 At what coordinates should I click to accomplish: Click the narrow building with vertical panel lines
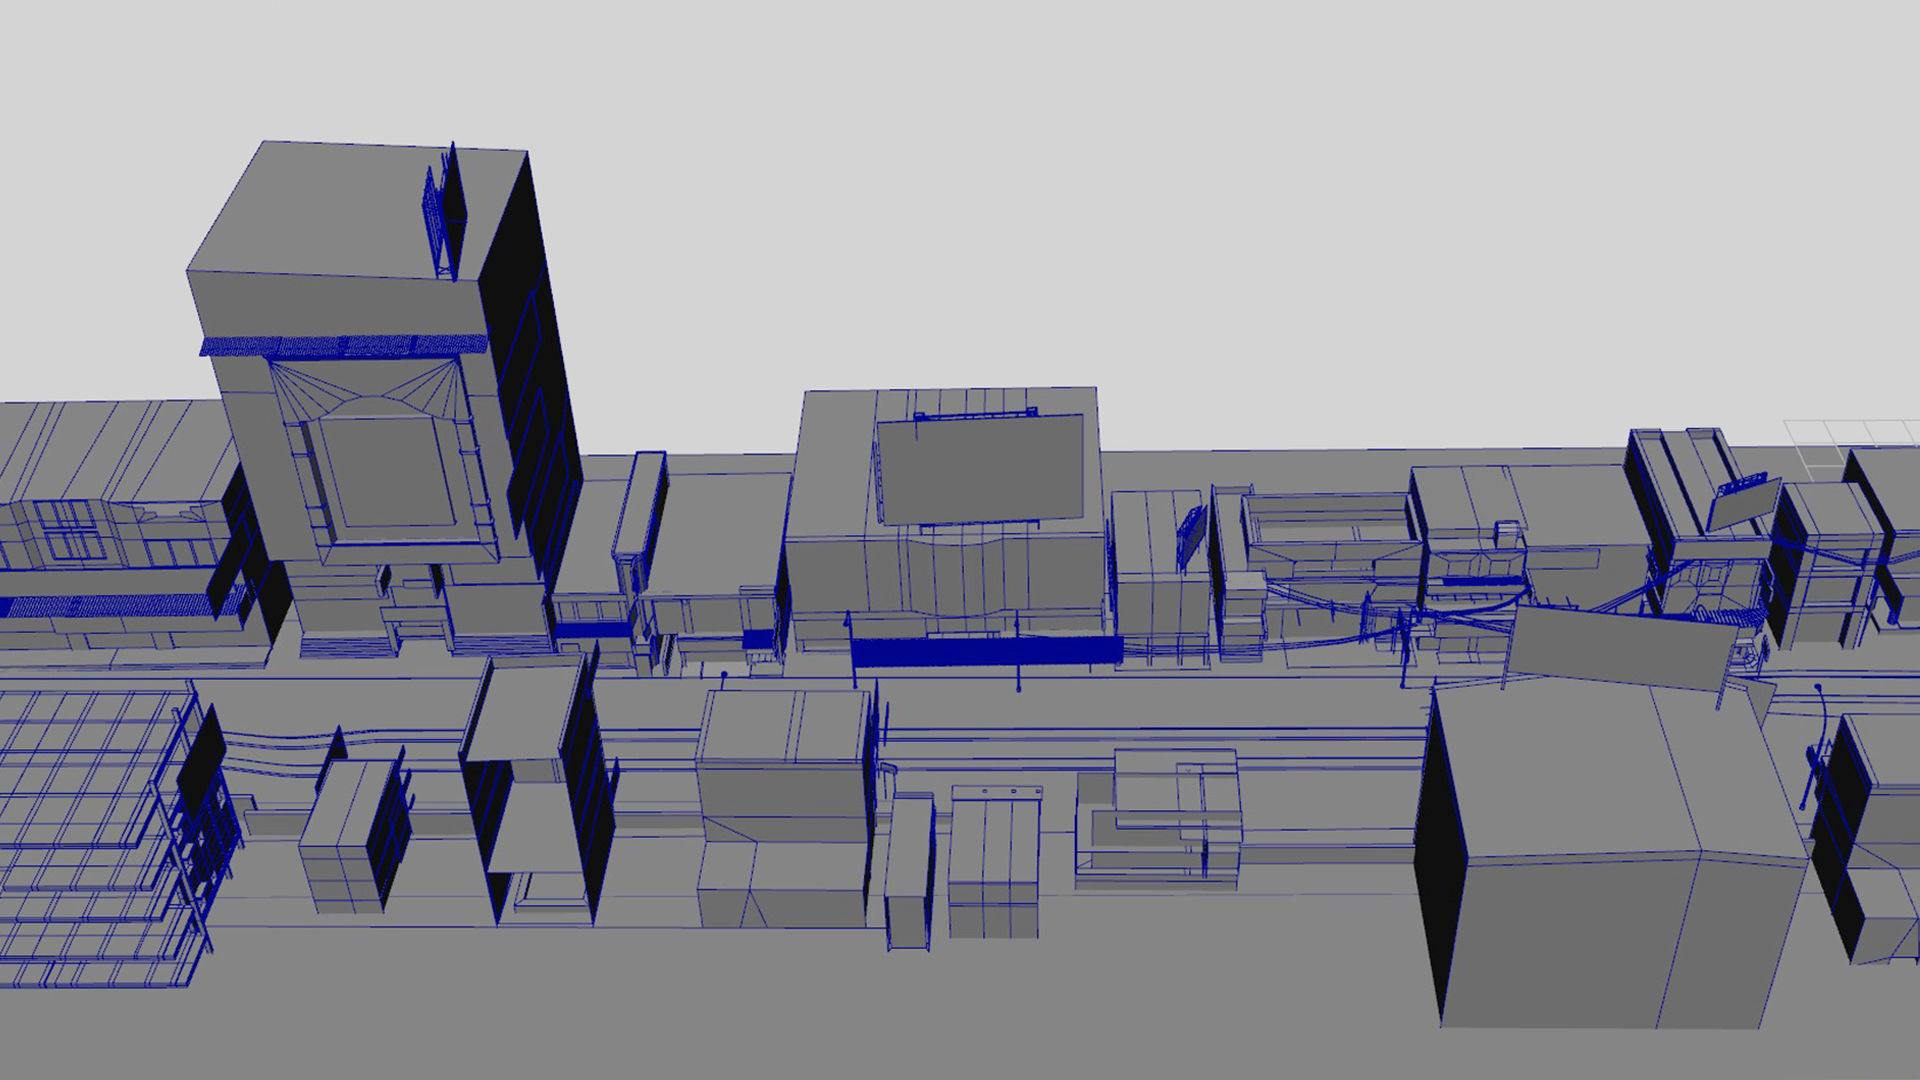point(993,860)
